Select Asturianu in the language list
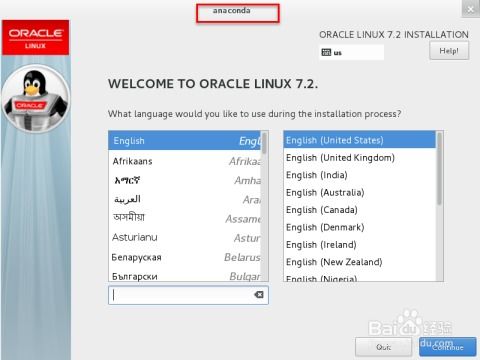This screenshot has height=360, width=480. 185,238
